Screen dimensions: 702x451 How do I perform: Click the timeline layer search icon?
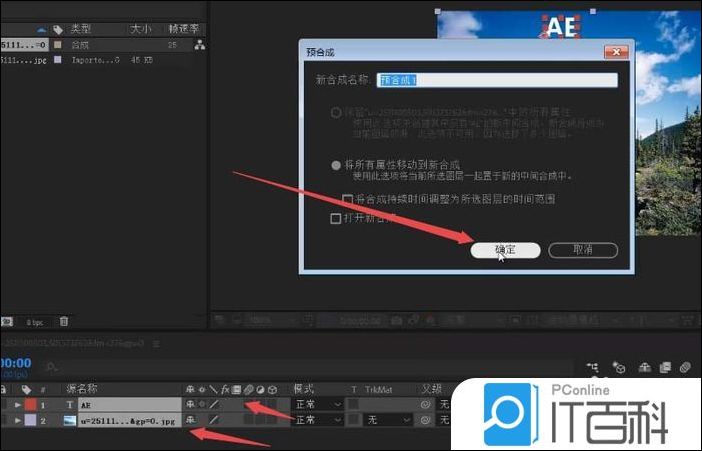[x=51, y=367]
